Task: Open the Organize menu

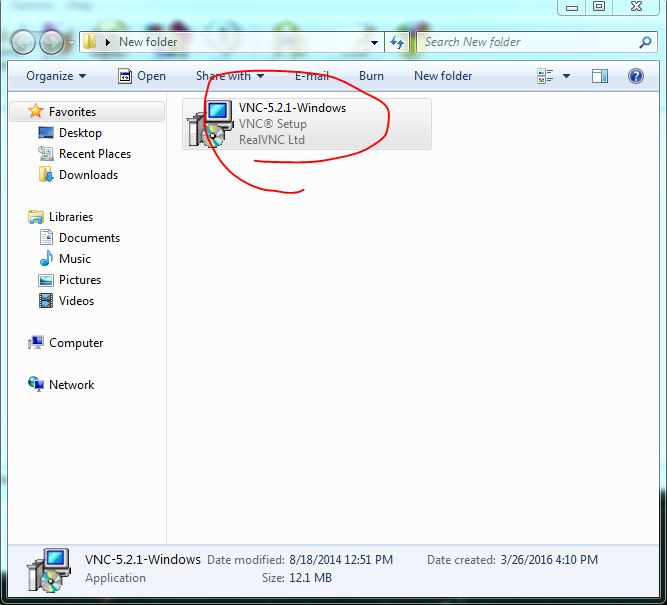Action: point(56,76)
